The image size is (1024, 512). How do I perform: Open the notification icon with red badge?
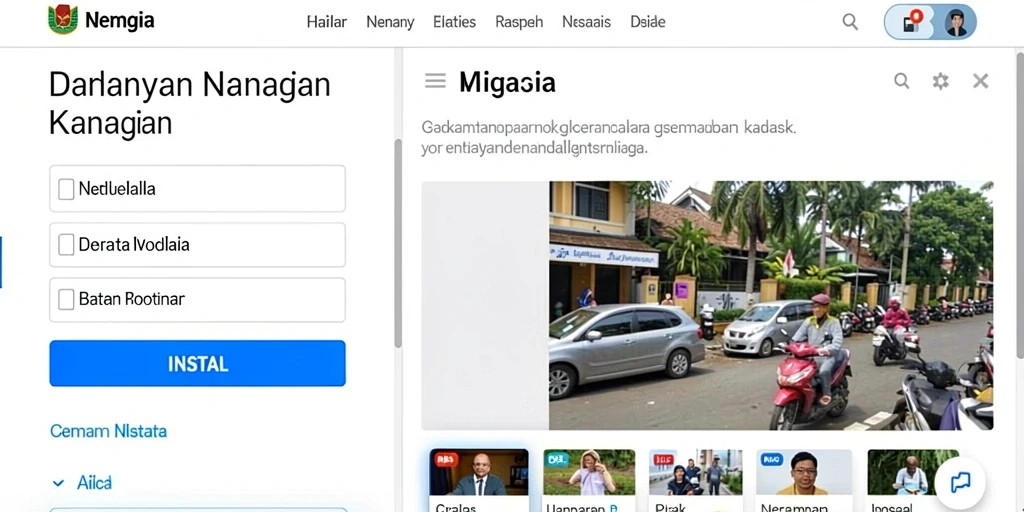(x=910, y=22)
